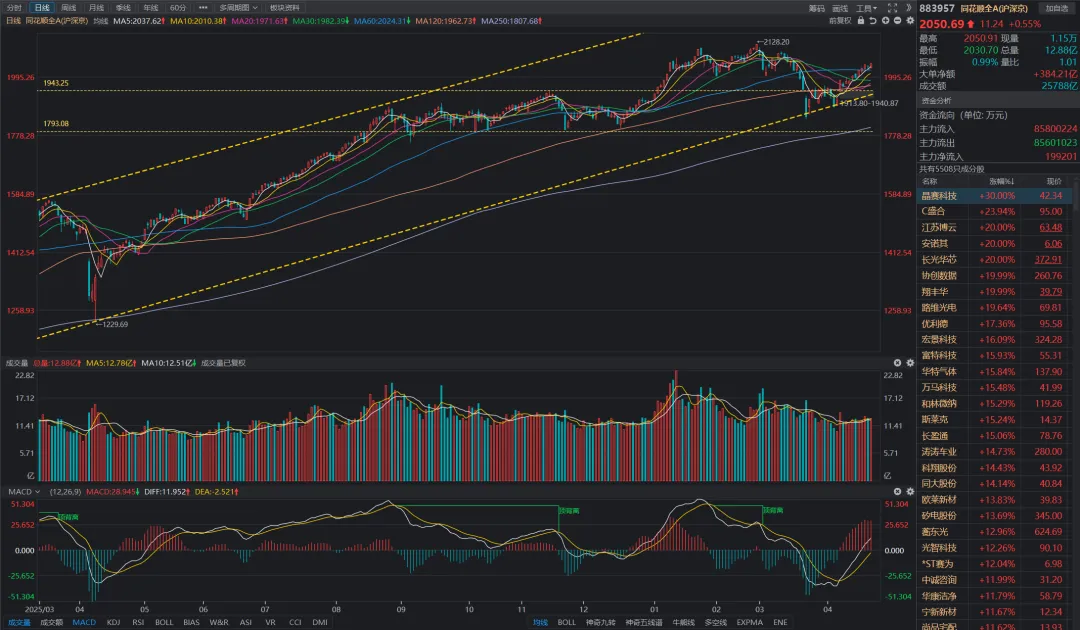The width and height of the screenshot is (1080, 630).
Task: Select the 60分 period
Action: [x=177, y=7]
